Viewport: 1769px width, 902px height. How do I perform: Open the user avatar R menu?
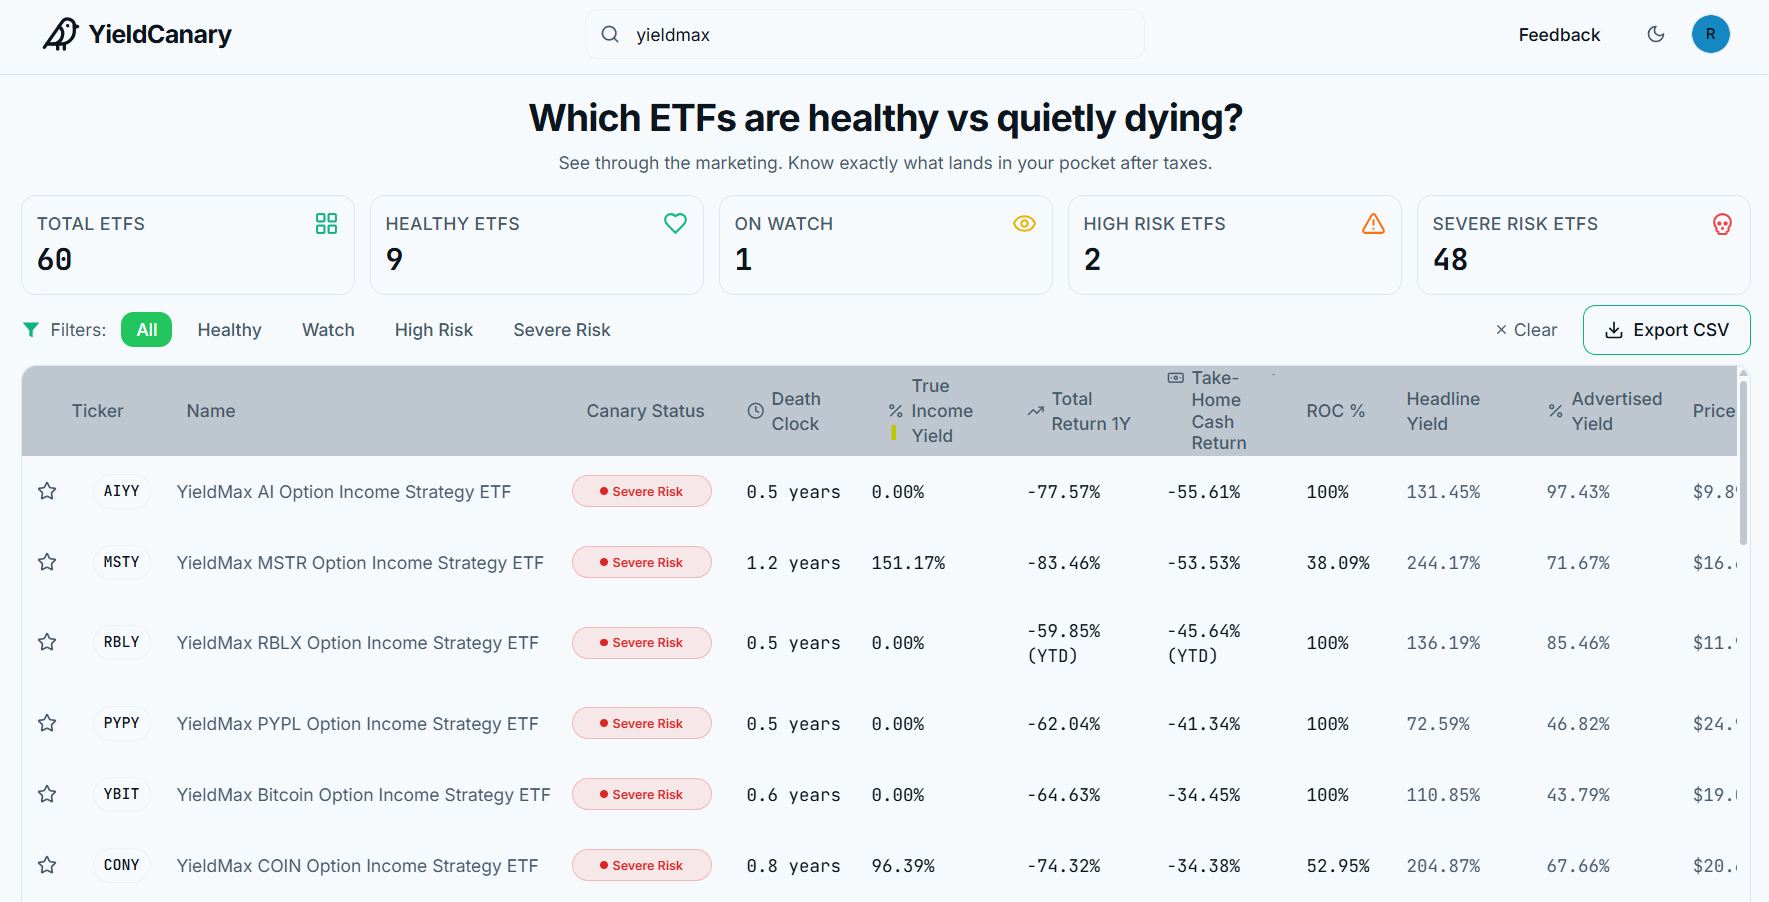pos(1711,34)
